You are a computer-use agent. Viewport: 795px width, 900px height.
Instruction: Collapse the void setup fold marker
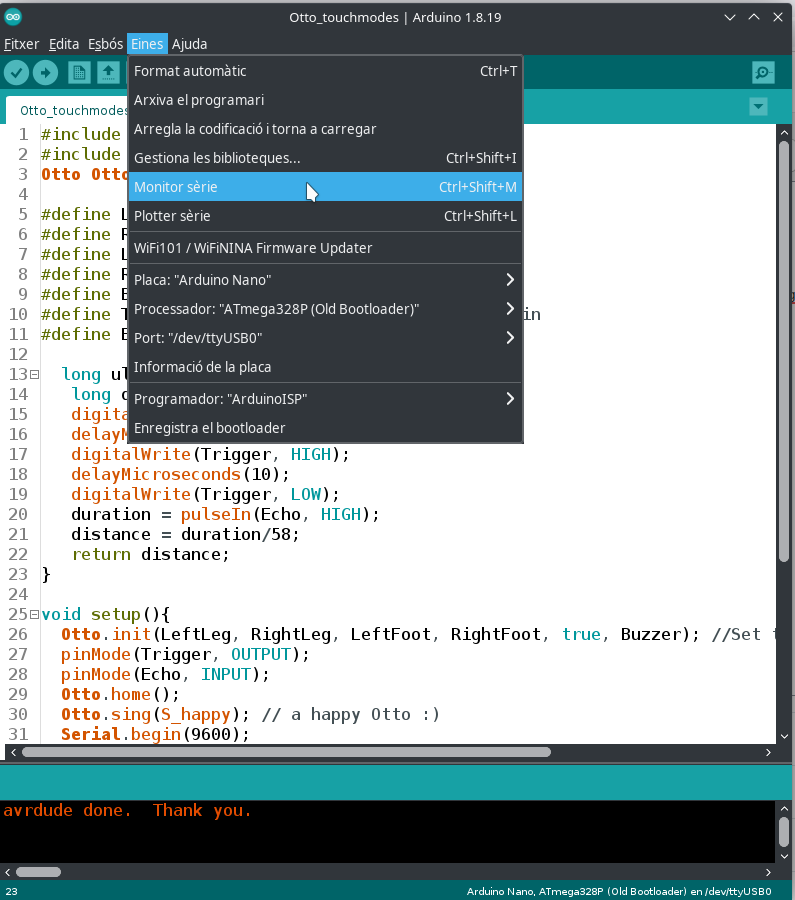[34, 614]
